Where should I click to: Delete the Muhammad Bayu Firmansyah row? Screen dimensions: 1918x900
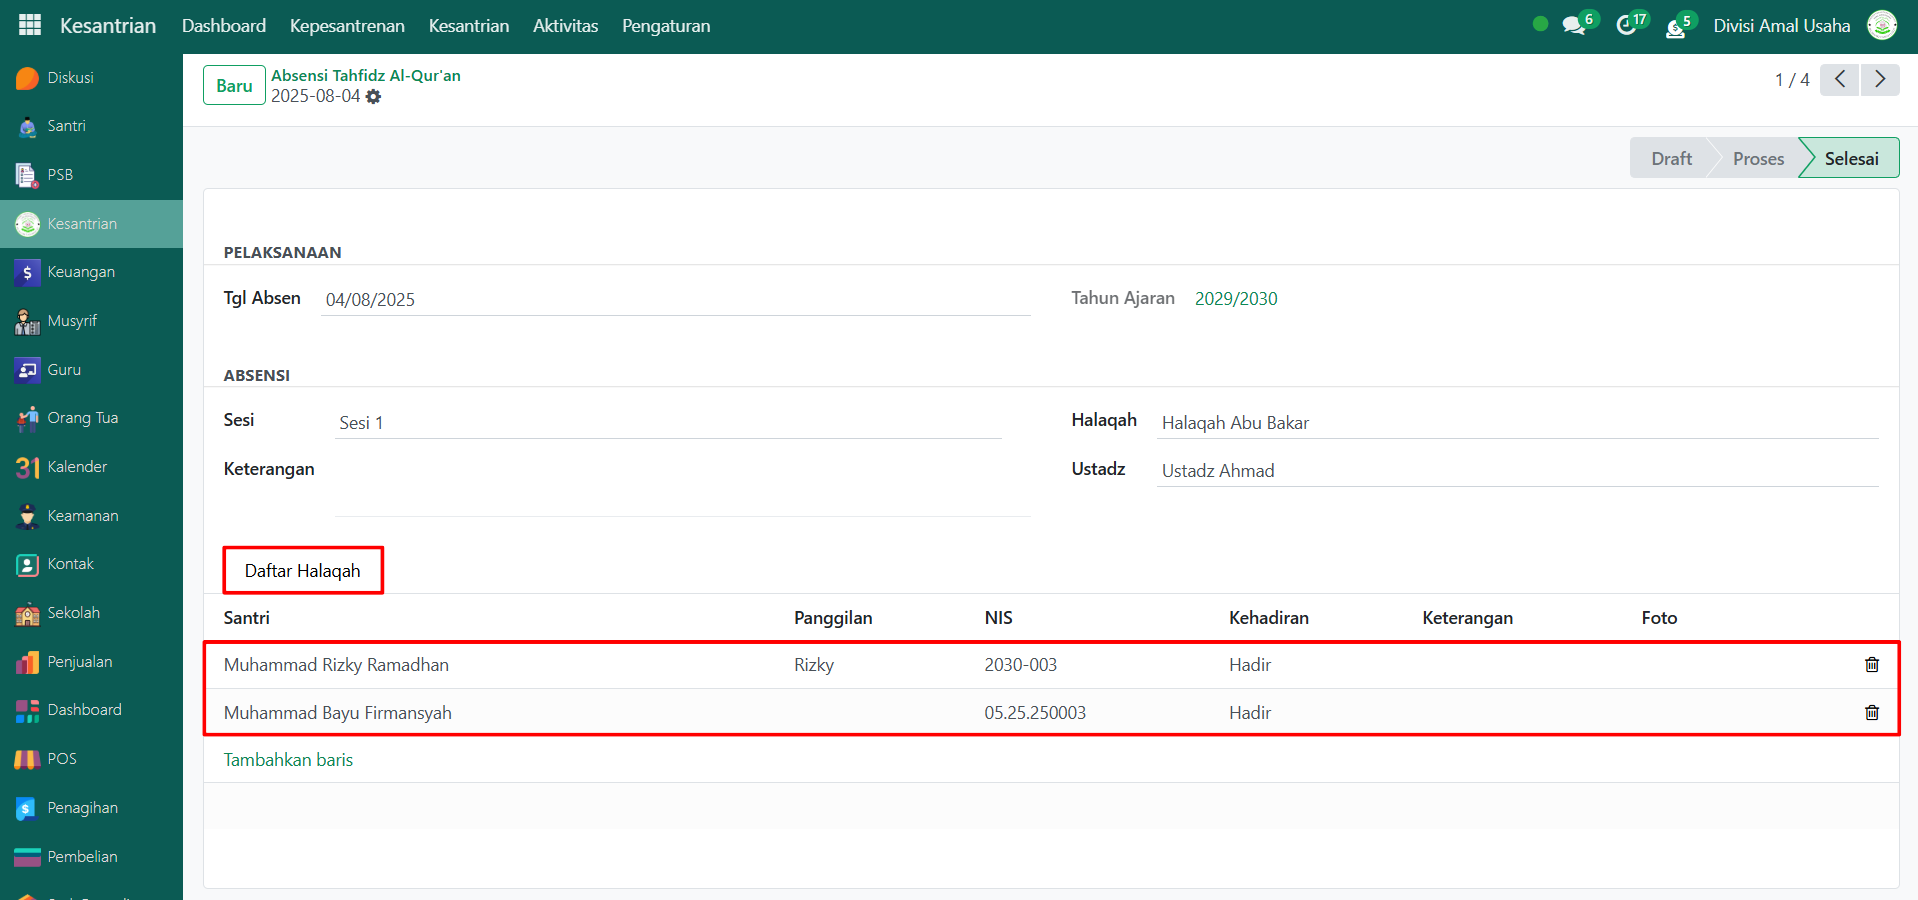click(1872, 713)
